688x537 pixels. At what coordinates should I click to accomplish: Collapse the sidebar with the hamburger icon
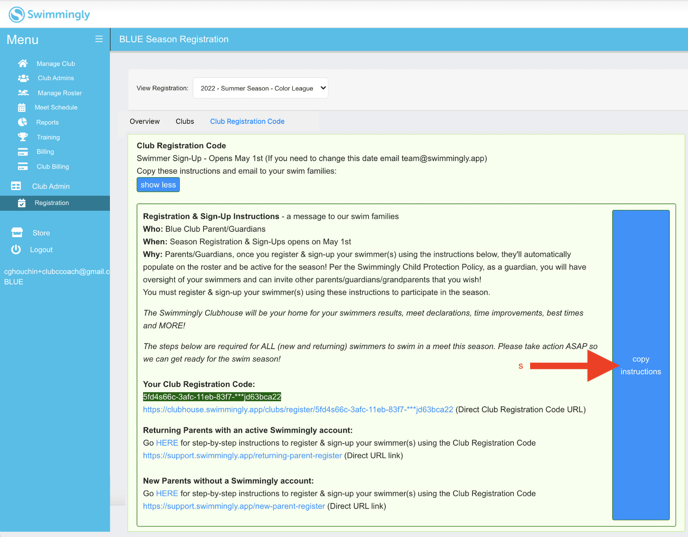tap(99, 39)
